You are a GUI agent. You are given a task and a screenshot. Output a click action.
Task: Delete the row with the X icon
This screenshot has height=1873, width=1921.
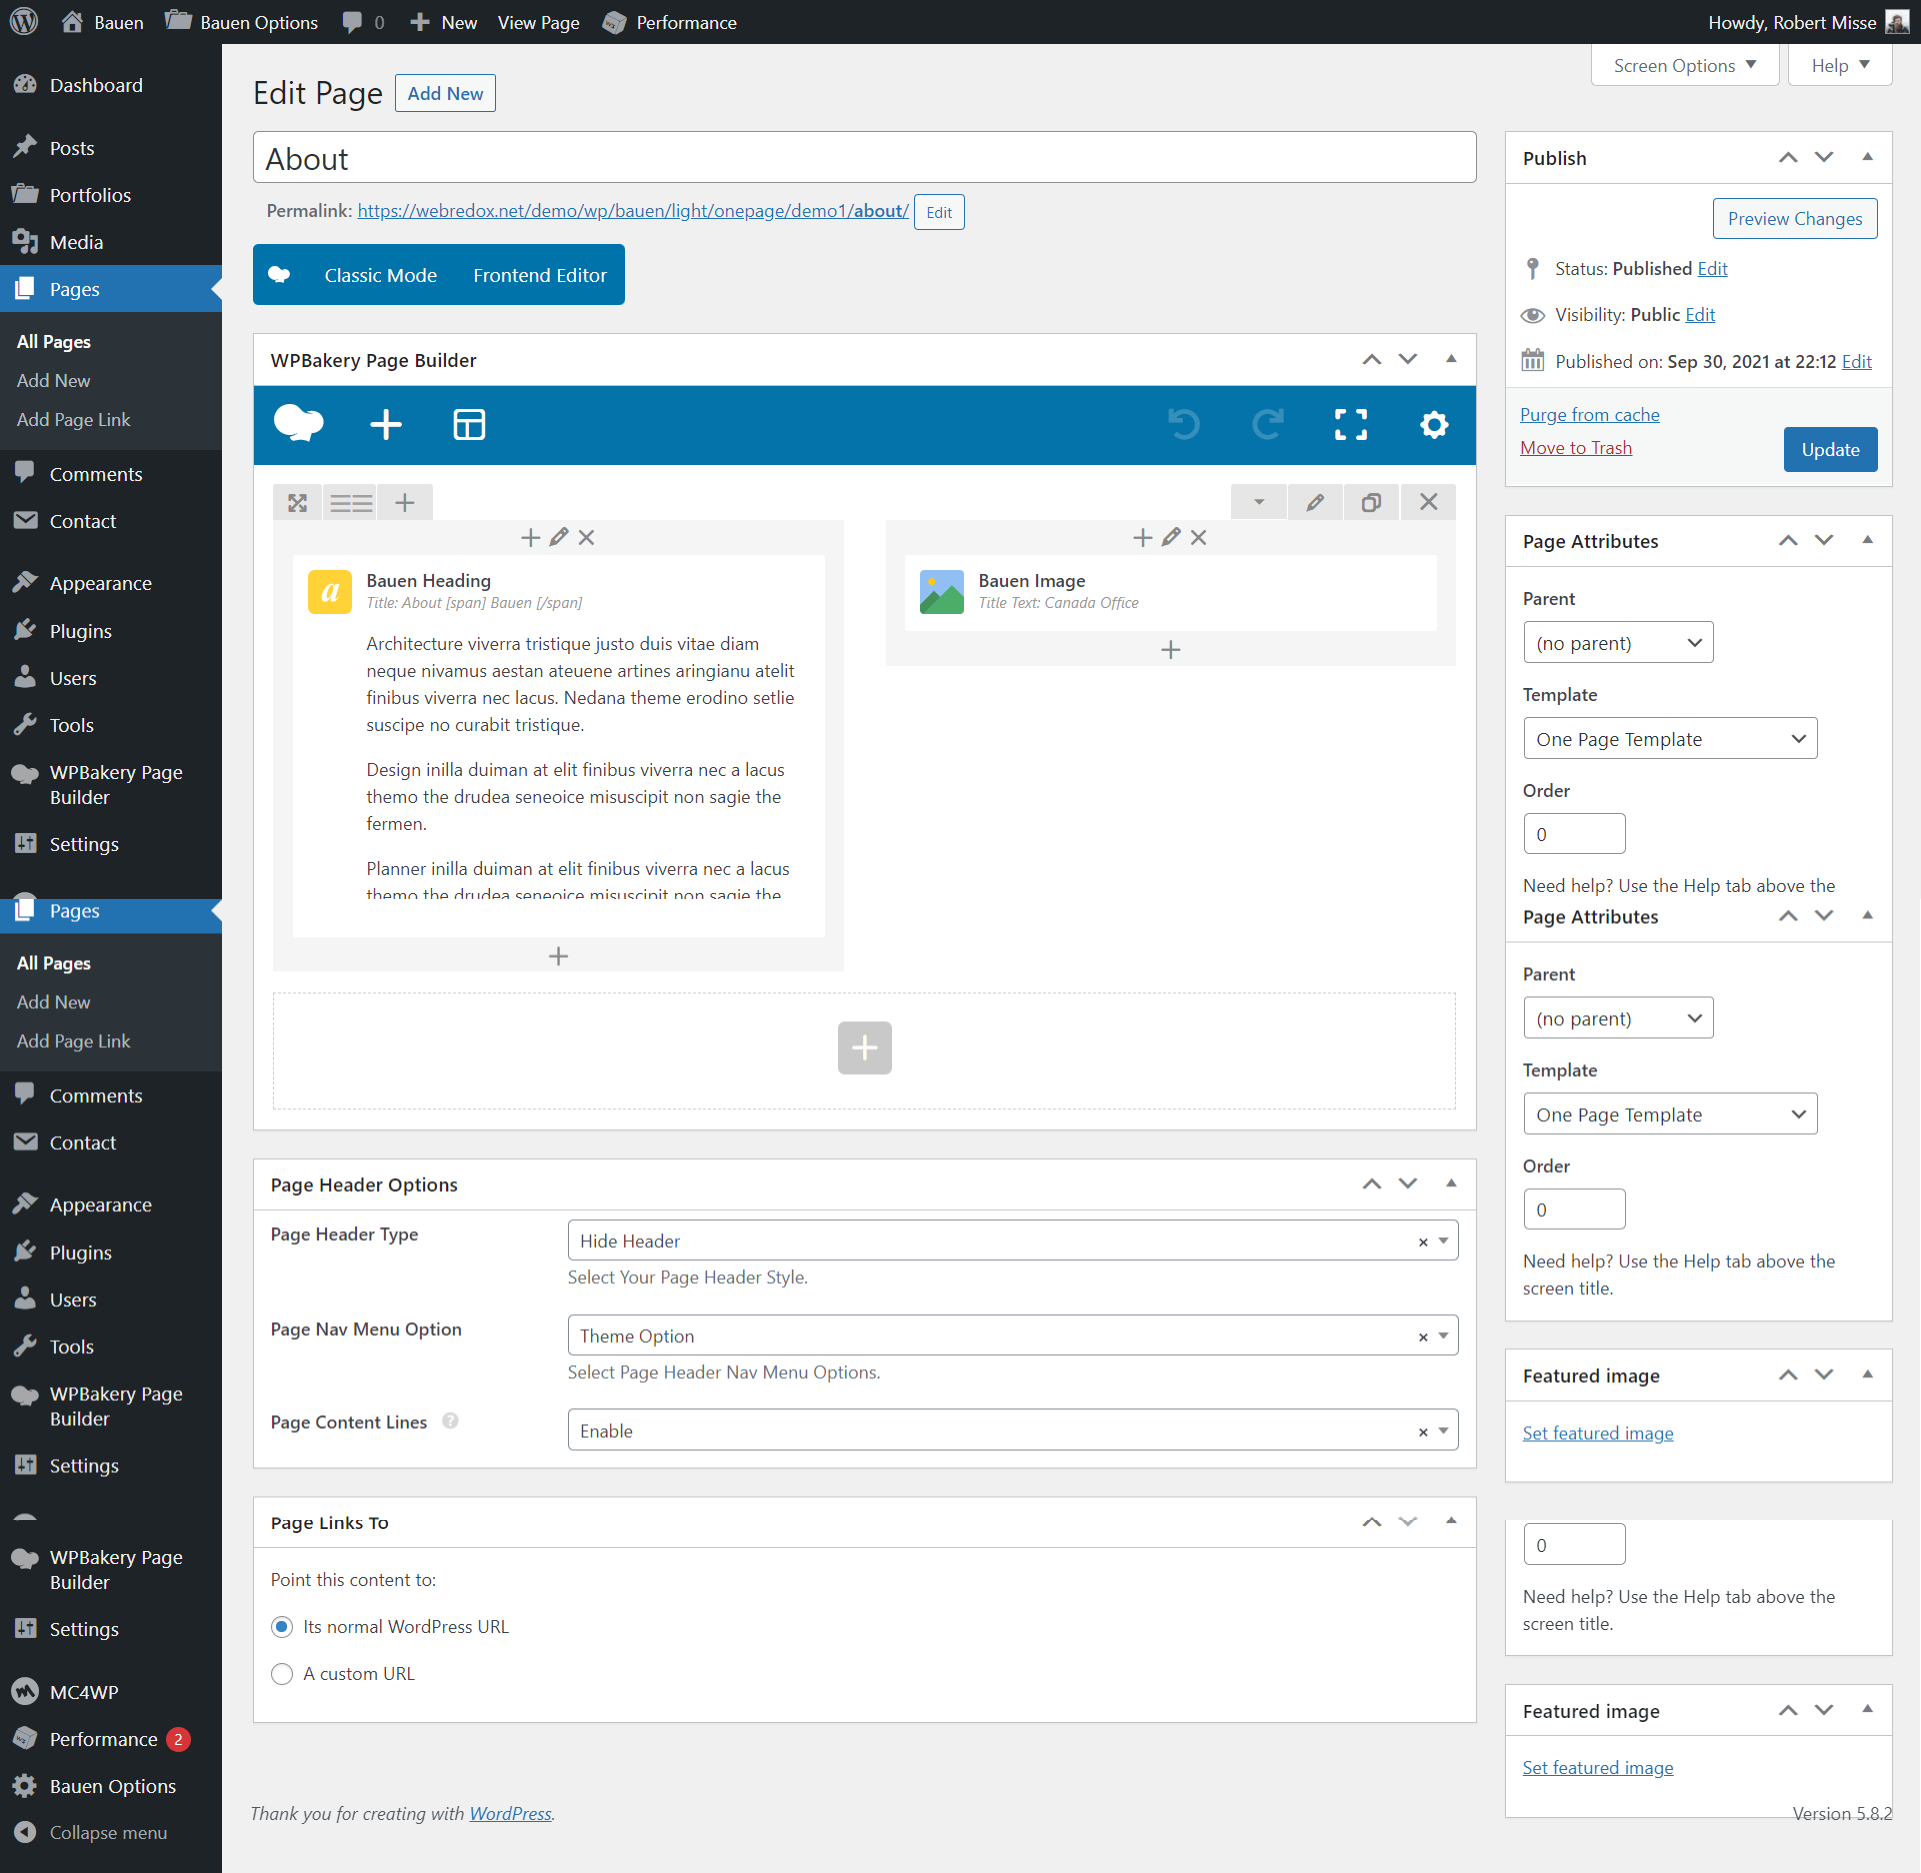click(1429, 502)
